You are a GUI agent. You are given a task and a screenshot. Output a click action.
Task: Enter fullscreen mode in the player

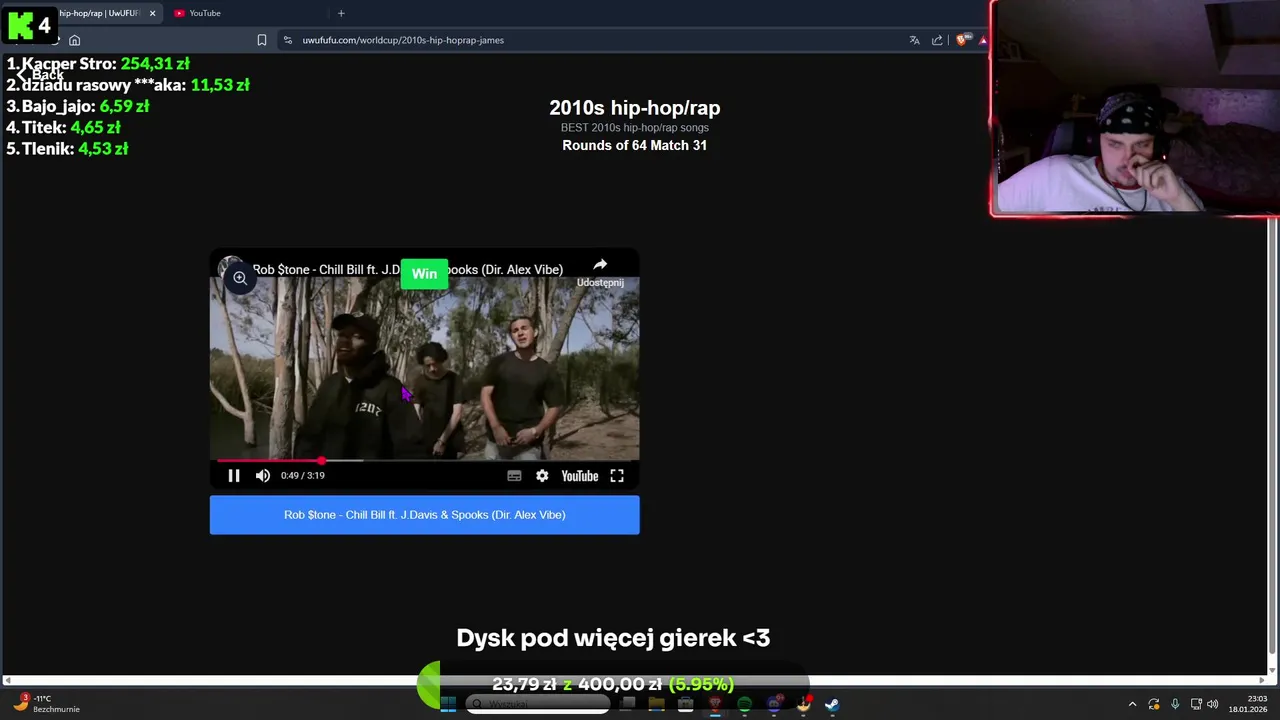(617, 476)
